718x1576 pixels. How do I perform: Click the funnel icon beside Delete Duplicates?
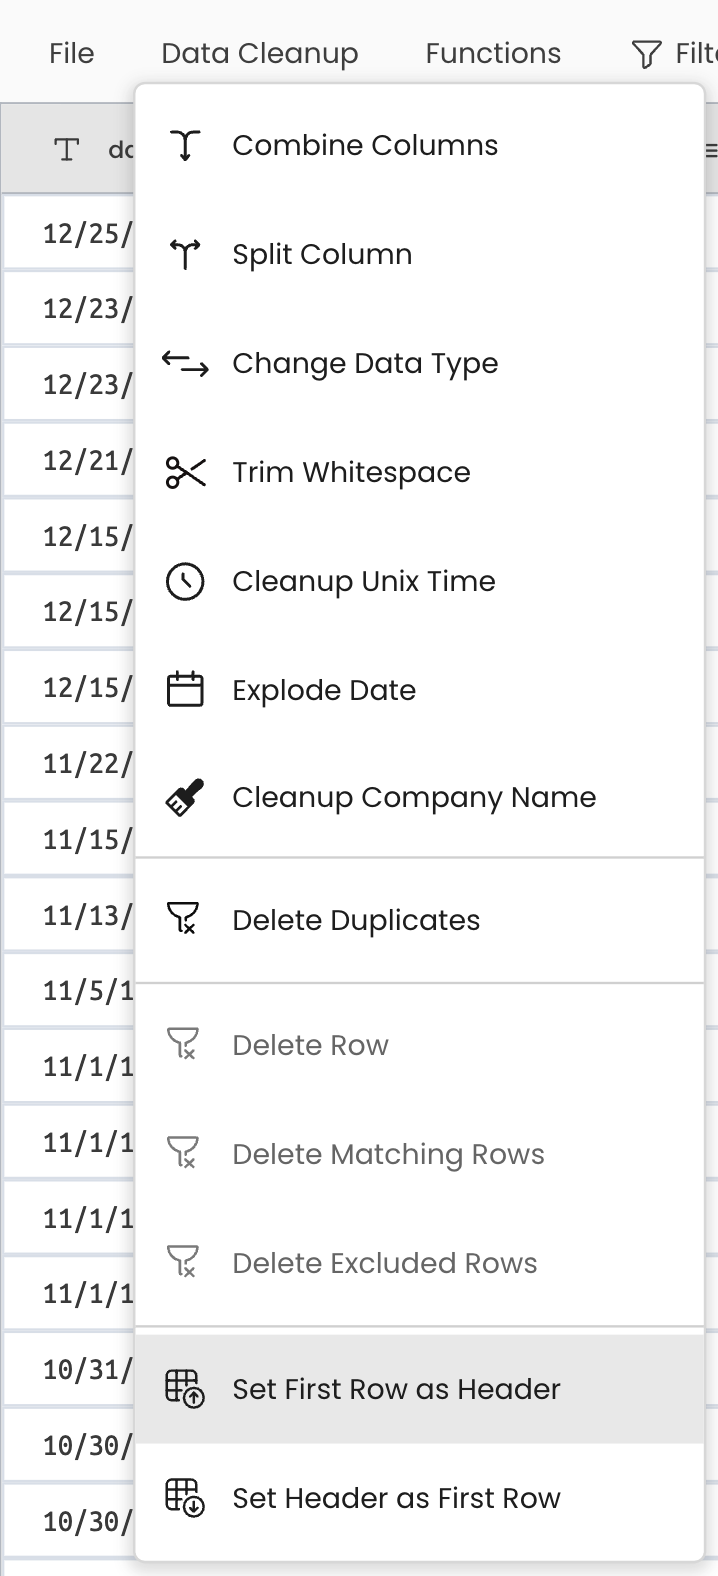(x=185, y=919)
